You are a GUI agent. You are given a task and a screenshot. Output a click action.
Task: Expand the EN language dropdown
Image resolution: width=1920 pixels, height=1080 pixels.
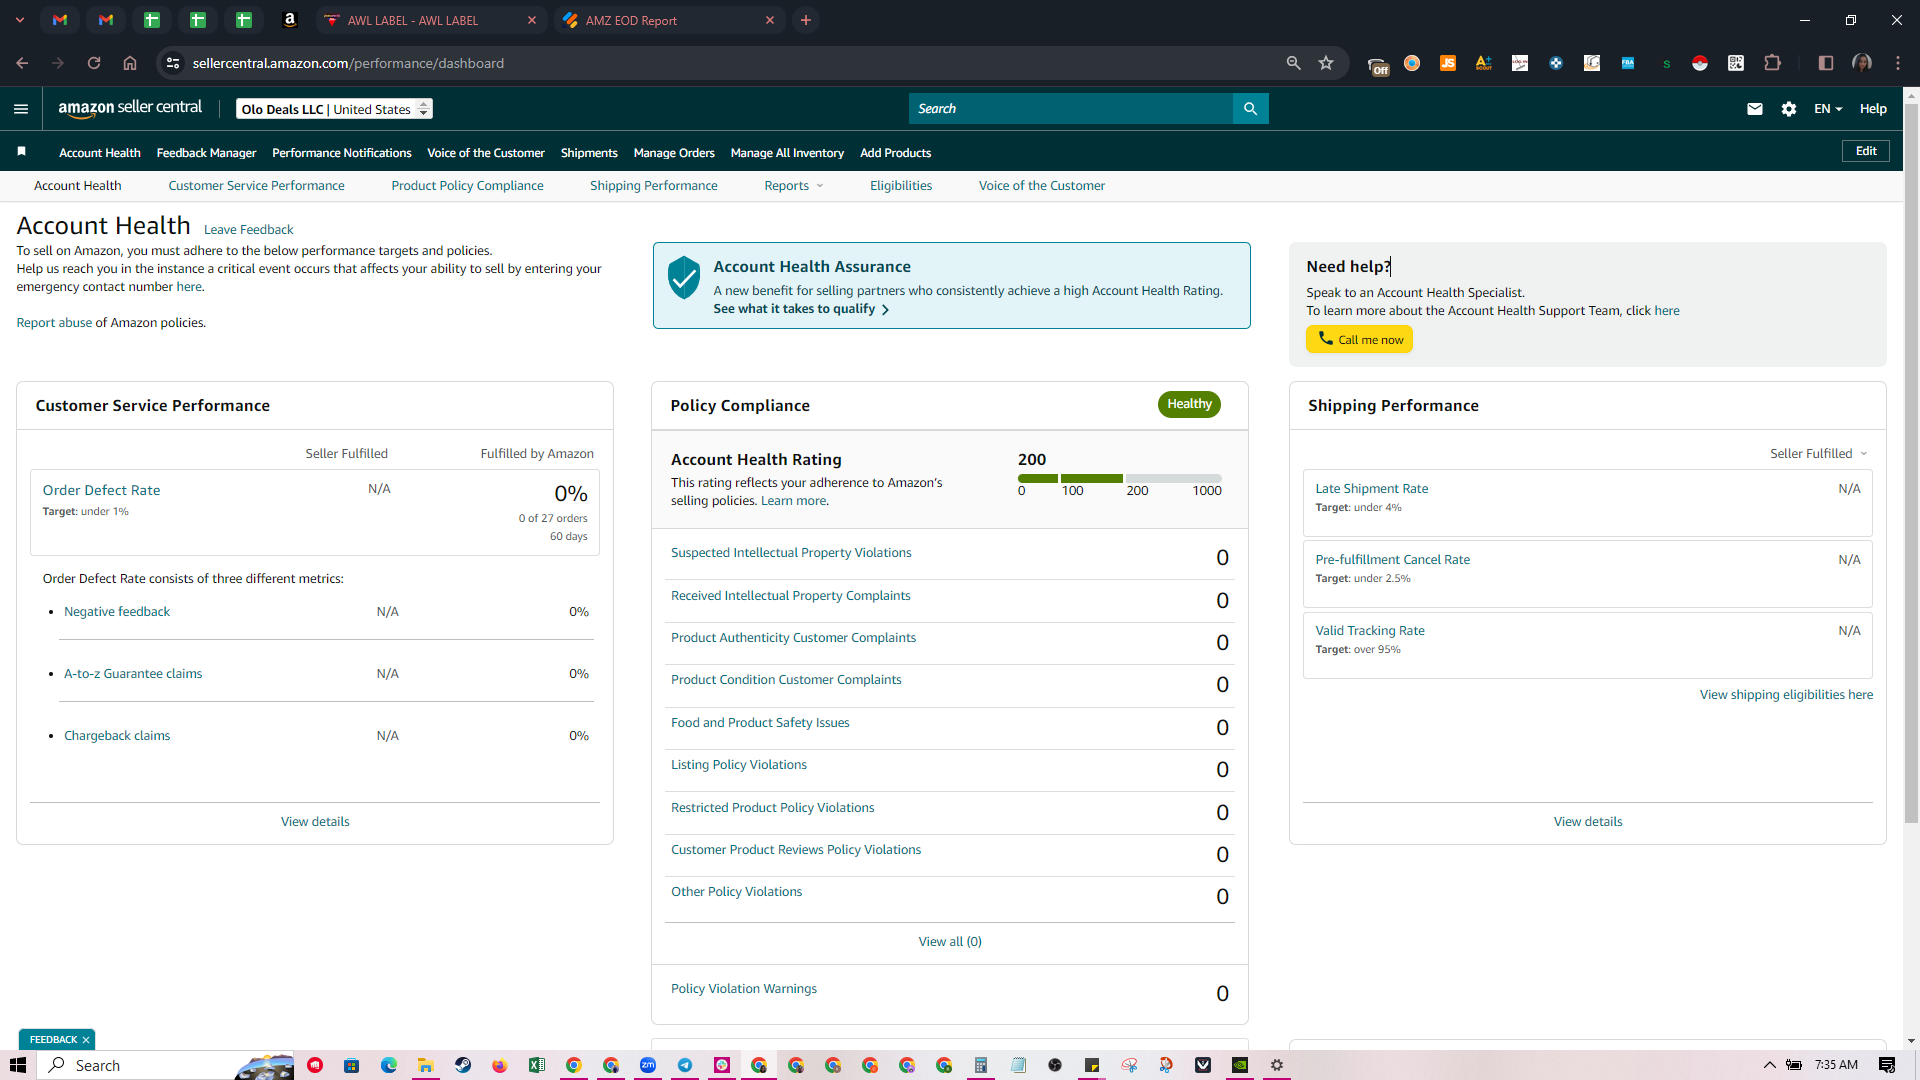1828,109
